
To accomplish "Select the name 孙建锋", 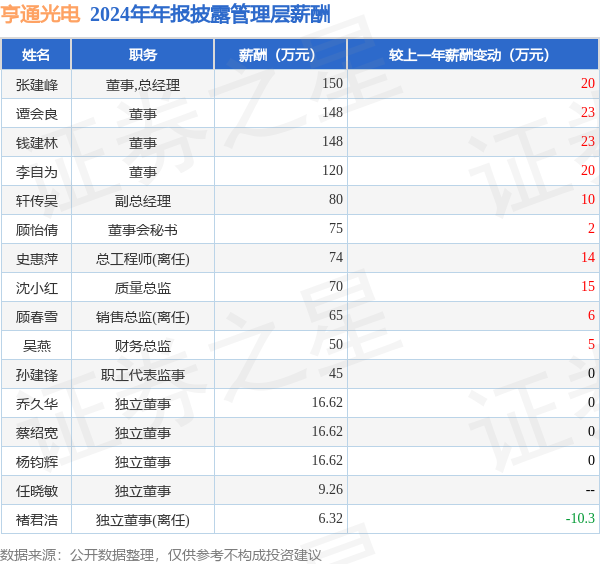I will coord(37,375).
